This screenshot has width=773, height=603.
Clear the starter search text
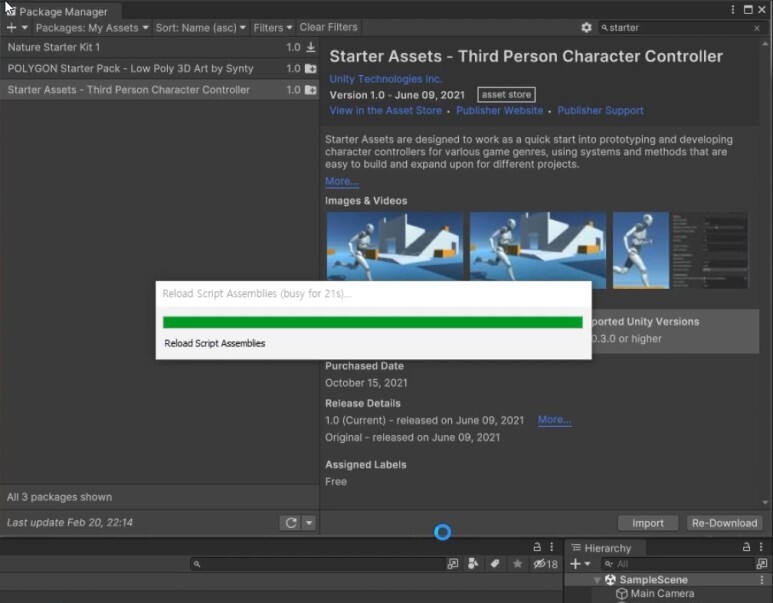[x=757, y=28]
